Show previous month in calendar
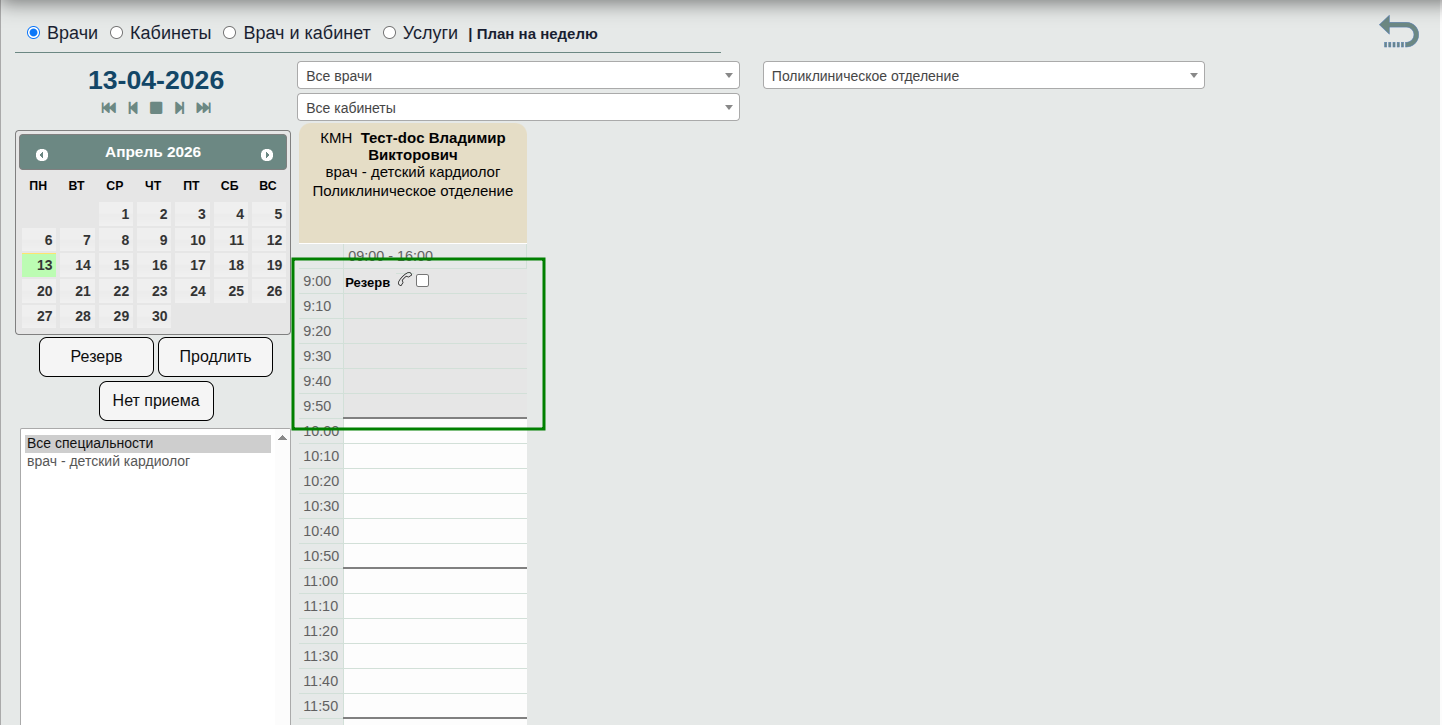The image size is (1442, 725). tap(42, 154)
